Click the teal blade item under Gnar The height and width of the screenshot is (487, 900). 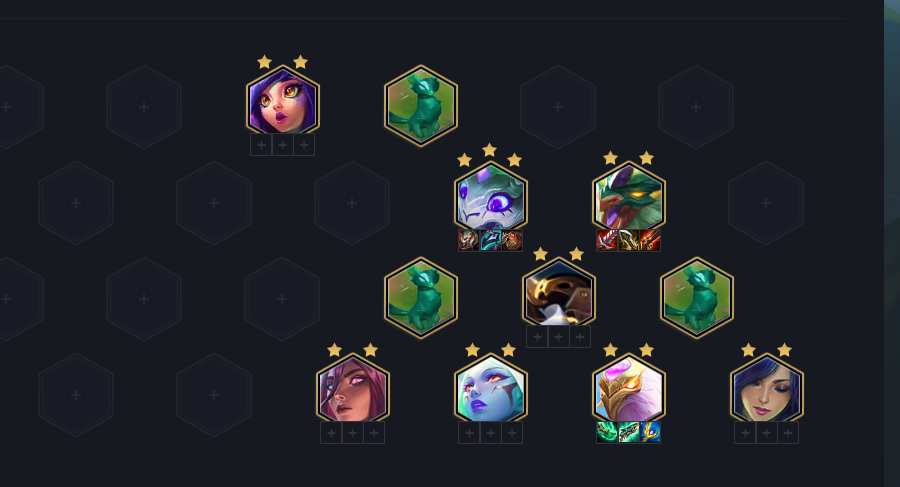[490, 240]
